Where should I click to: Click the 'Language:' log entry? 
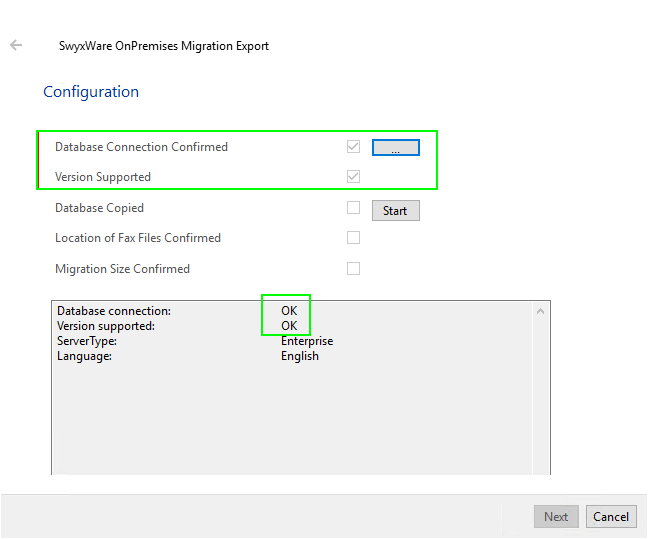(84, 356)
